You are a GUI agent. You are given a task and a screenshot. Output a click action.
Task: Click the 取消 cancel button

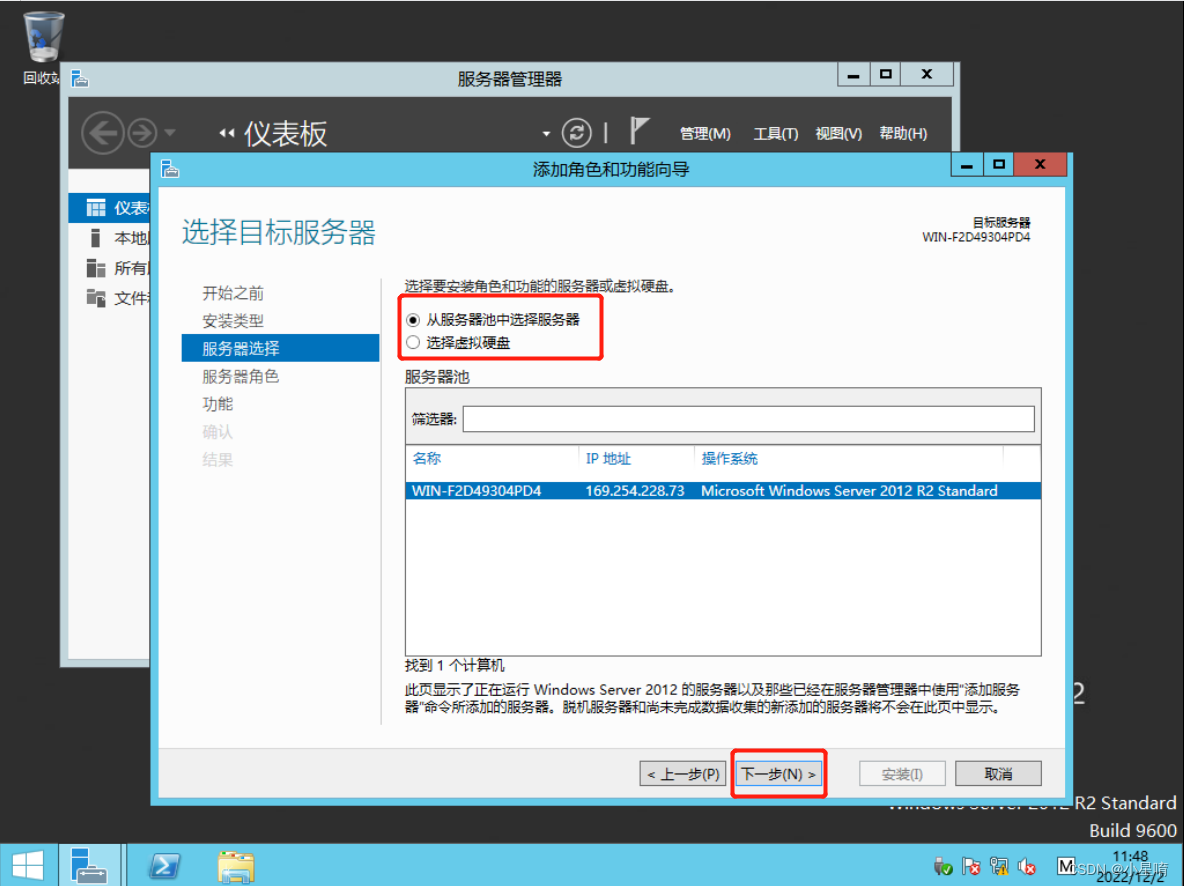point(998,774)
